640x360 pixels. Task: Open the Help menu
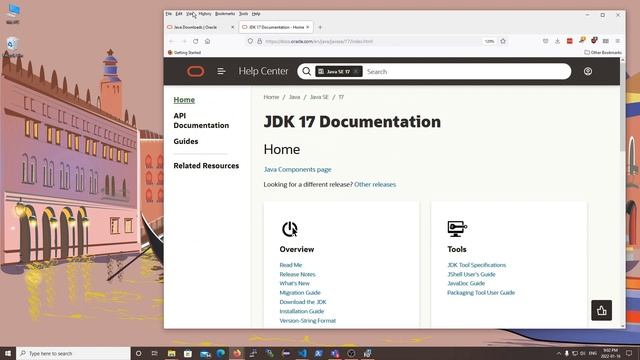click(x=256, y=14)
